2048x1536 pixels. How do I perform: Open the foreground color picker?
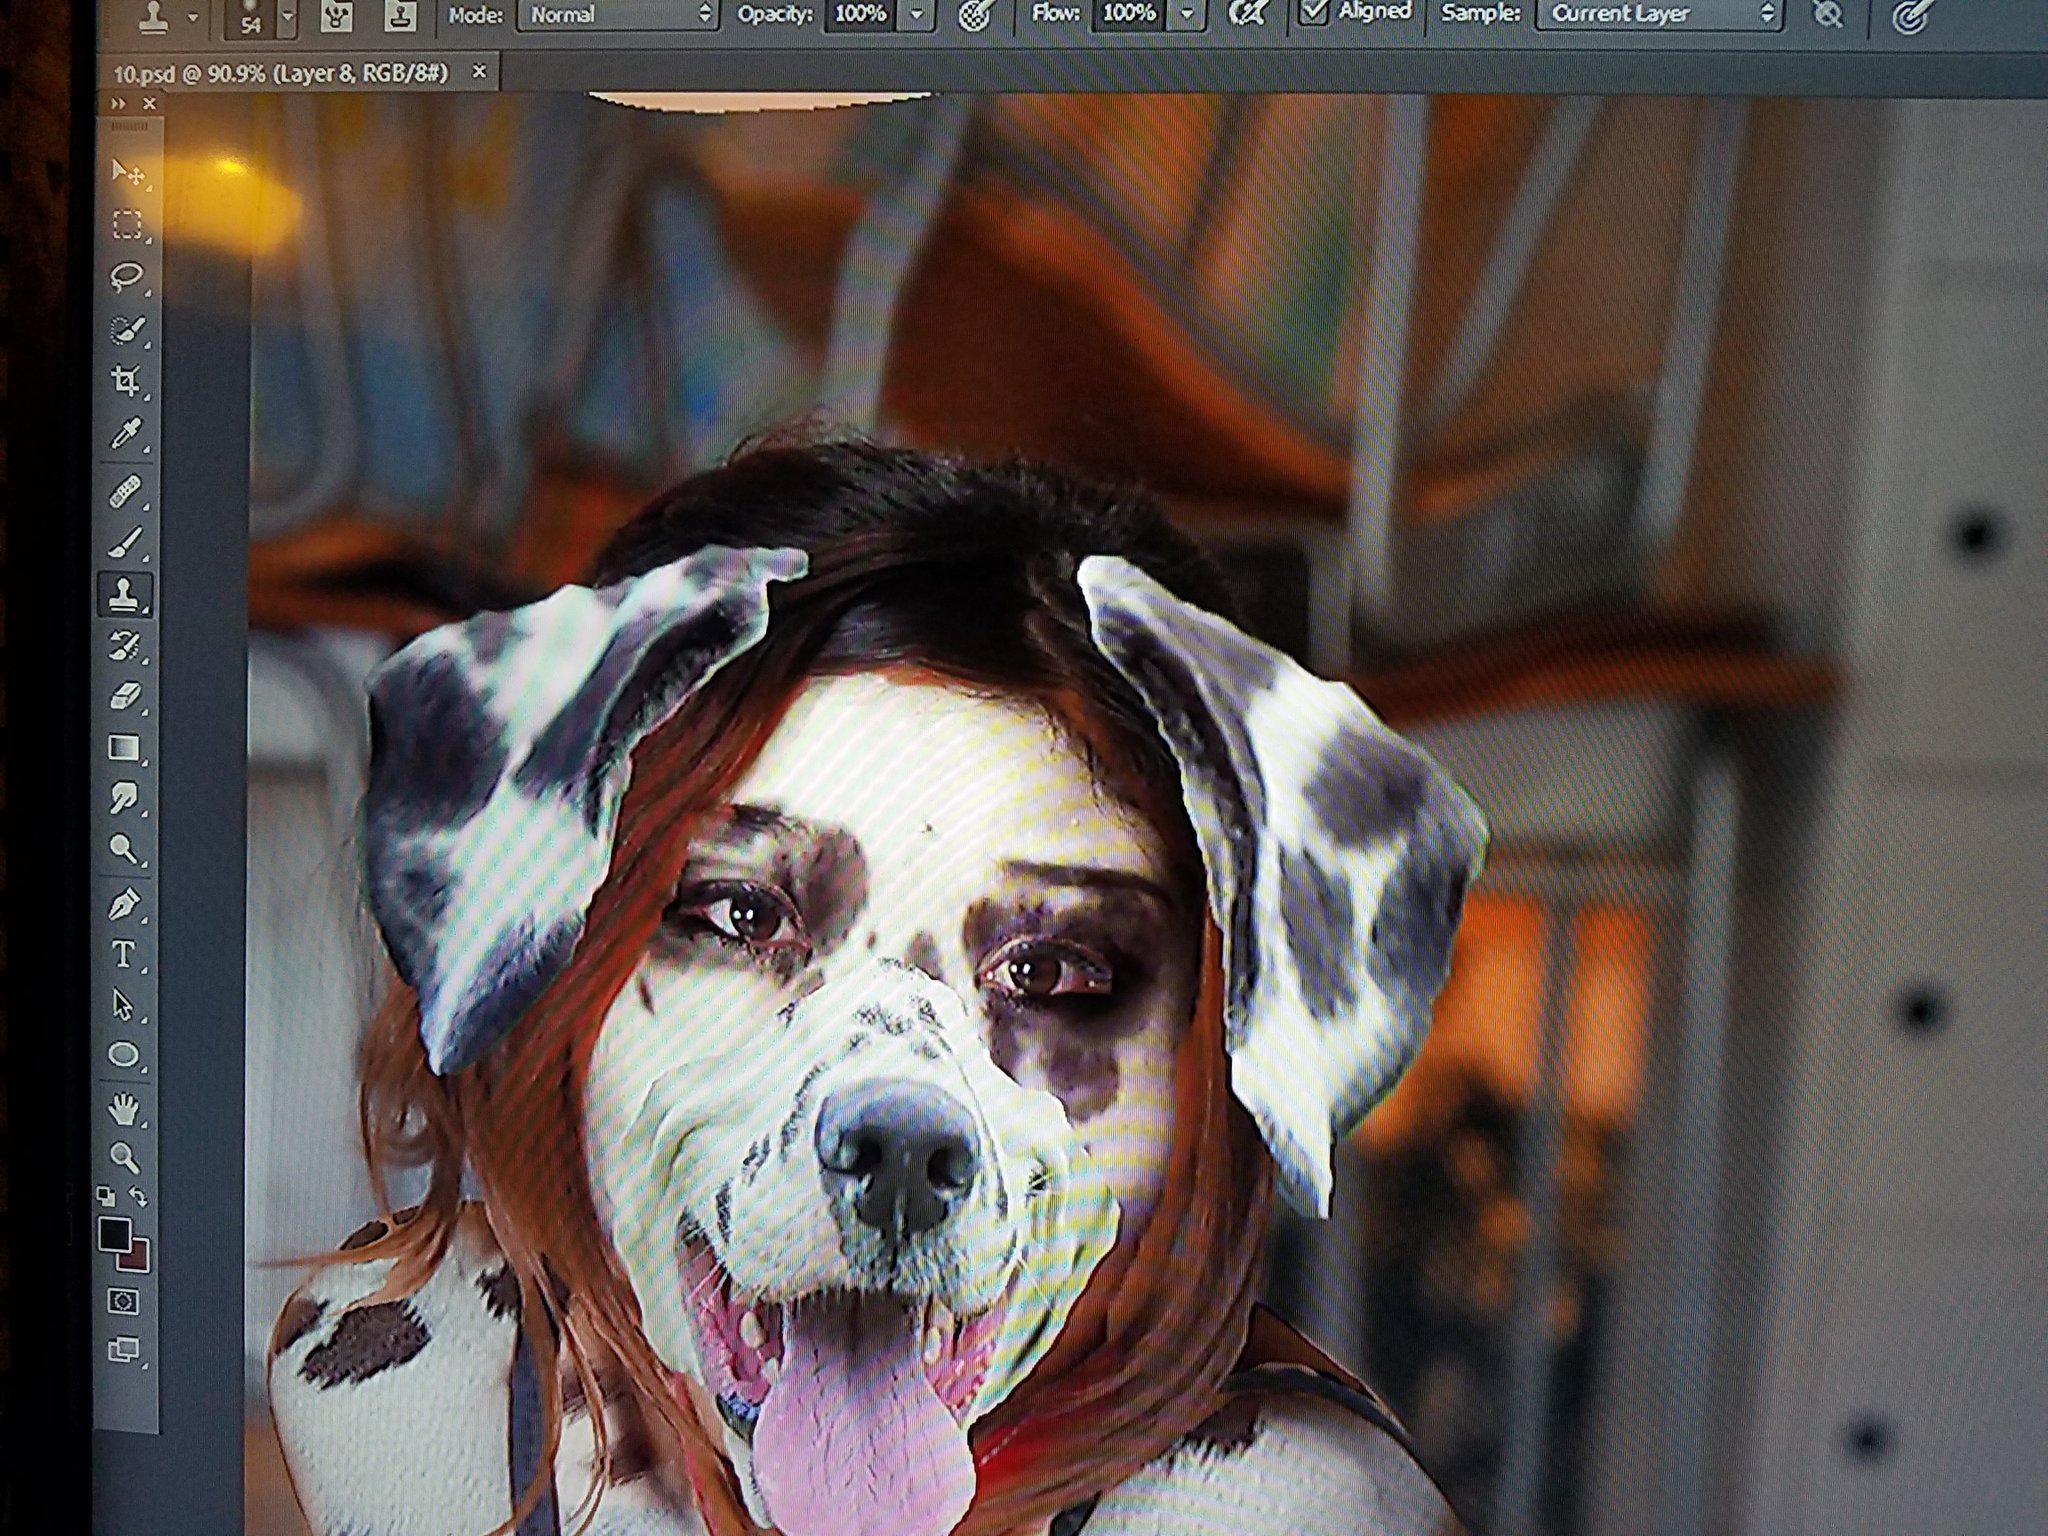coord(113,1234)
